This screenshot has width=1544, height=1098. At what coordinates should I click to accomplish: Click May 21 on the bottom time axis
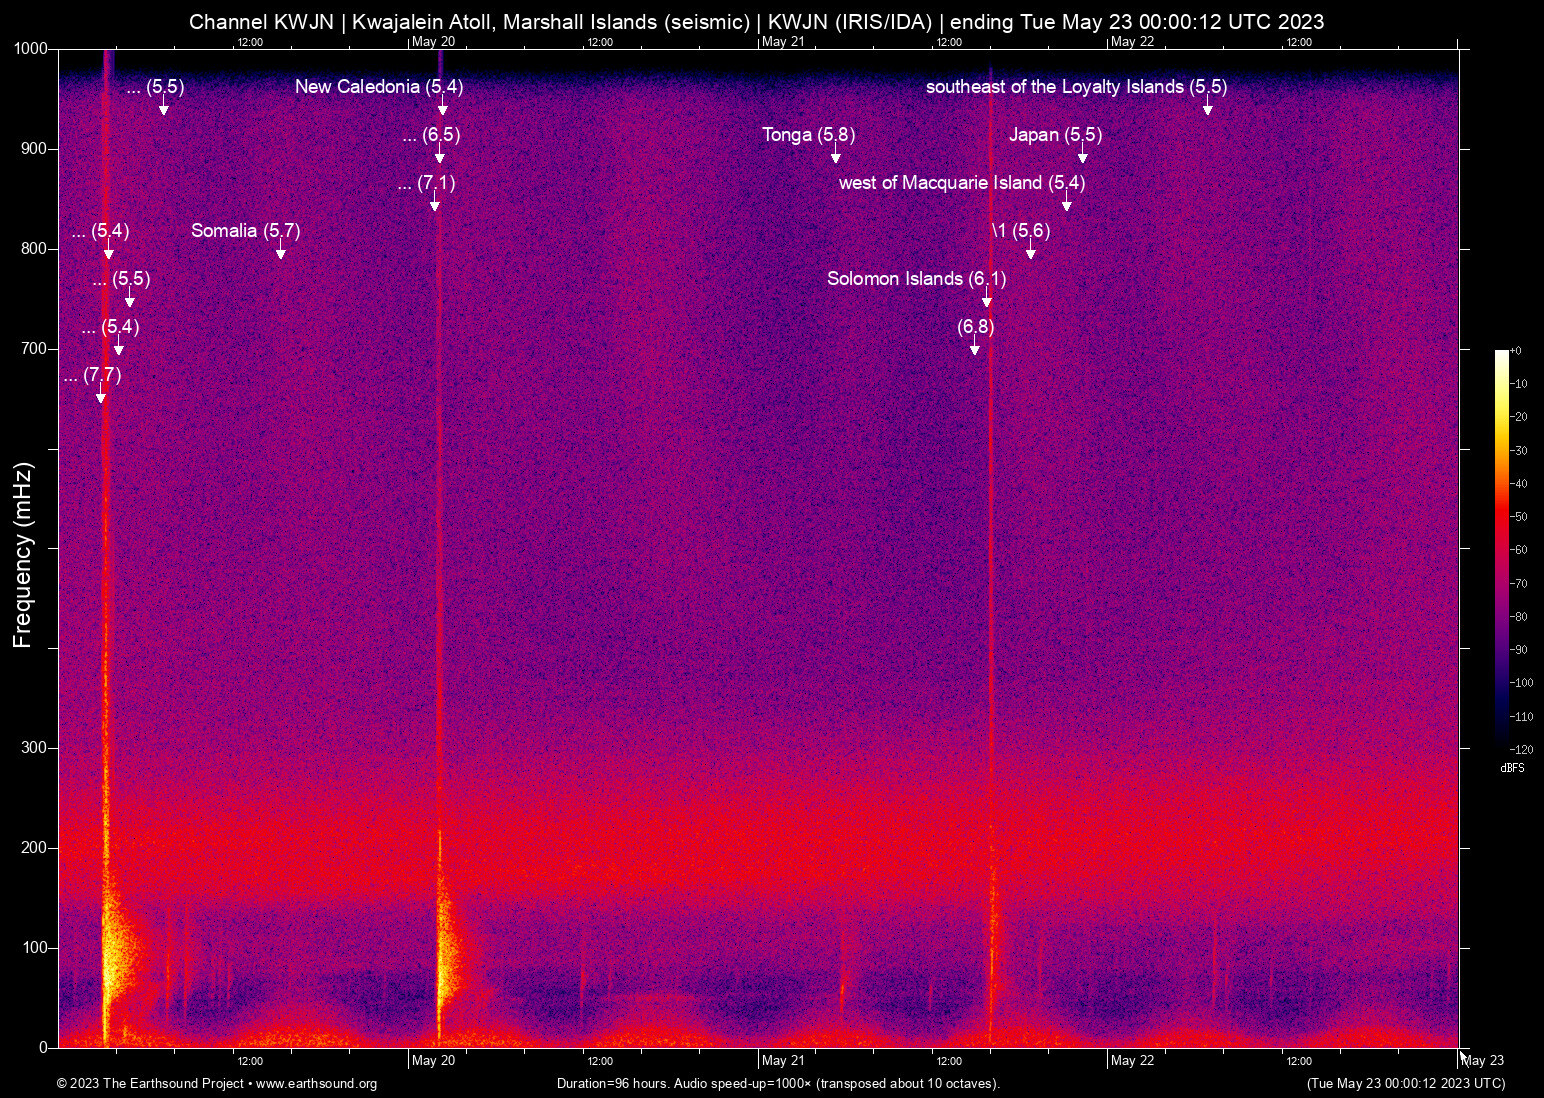tap(783, 1060)
